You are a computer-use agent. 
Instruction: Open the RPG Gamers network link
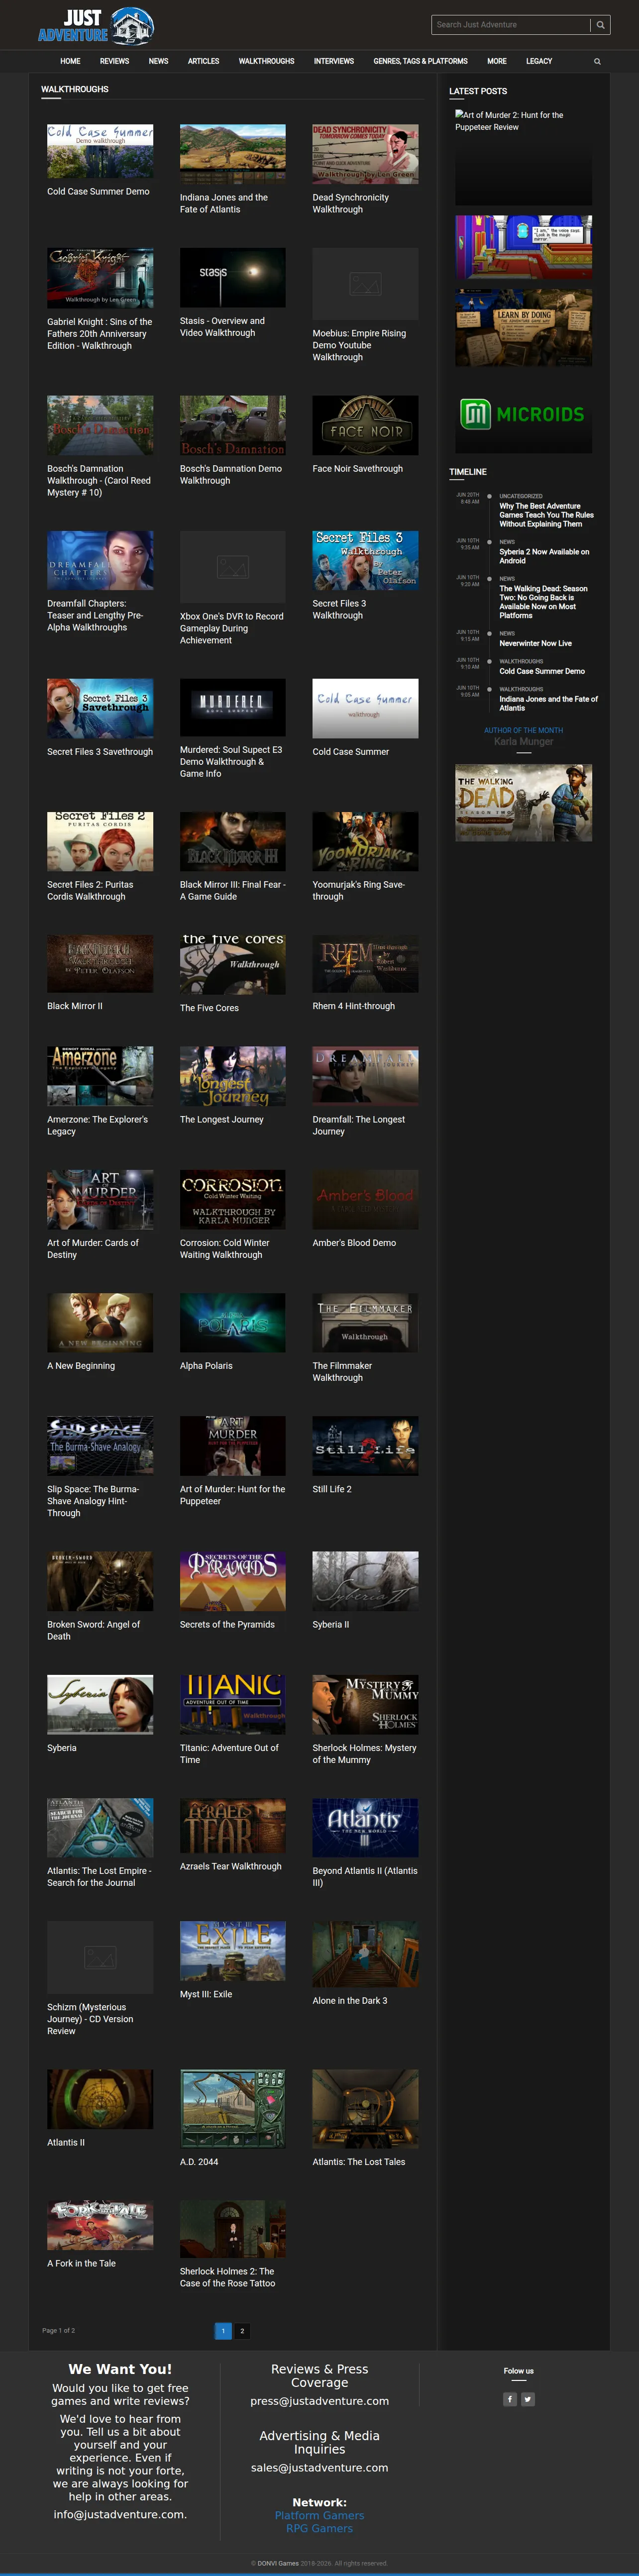(x=319, y=2528)
